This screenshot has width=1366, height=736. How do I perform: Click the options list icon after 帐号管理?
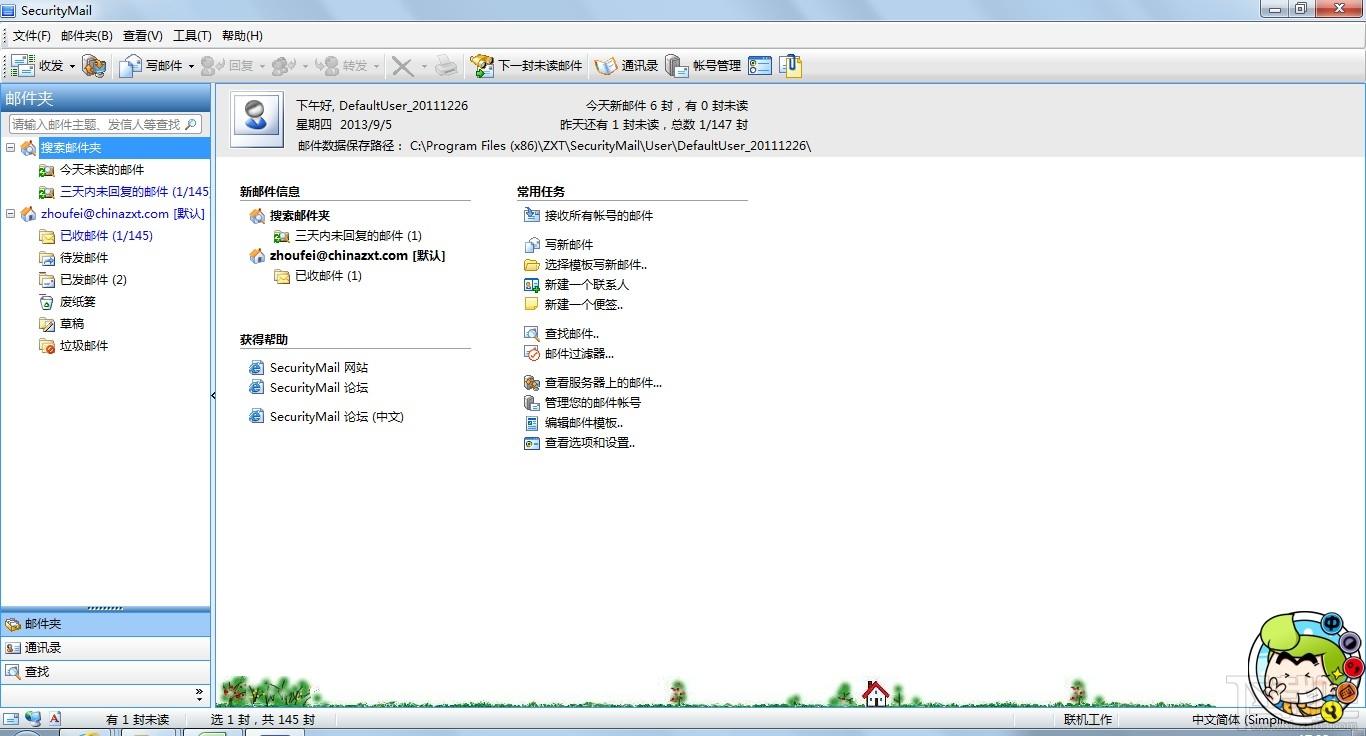tap(760, 66)
